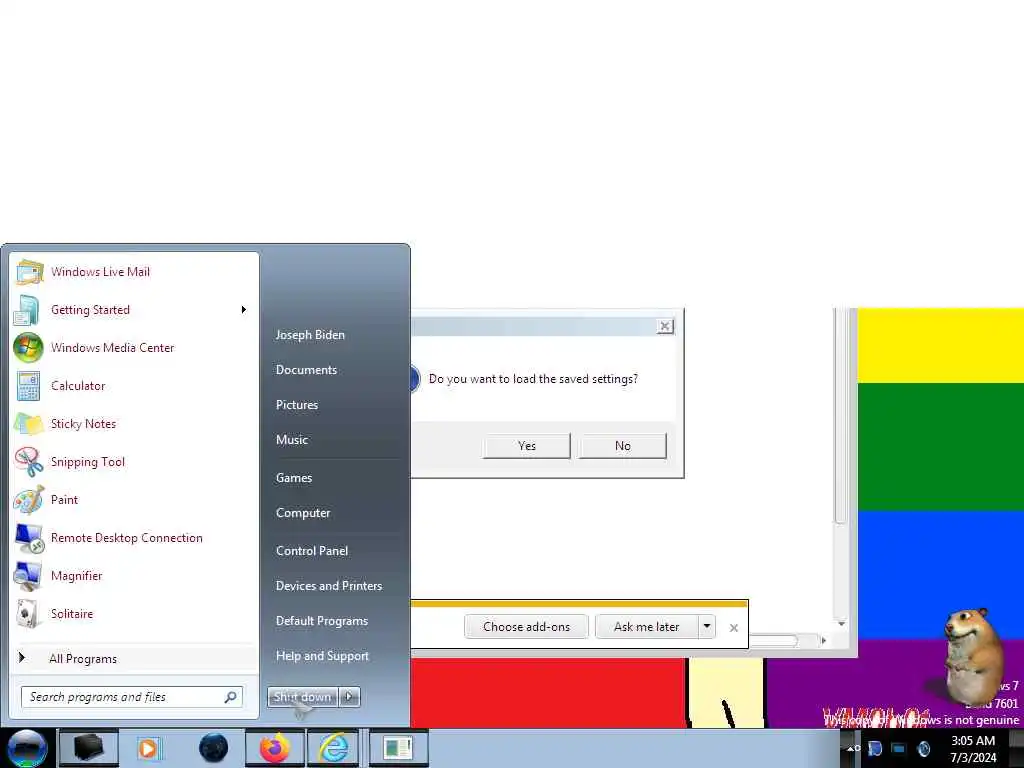The image size is (1024, 768).
Task: Close the add-ons notification bar
Action: 733,628
